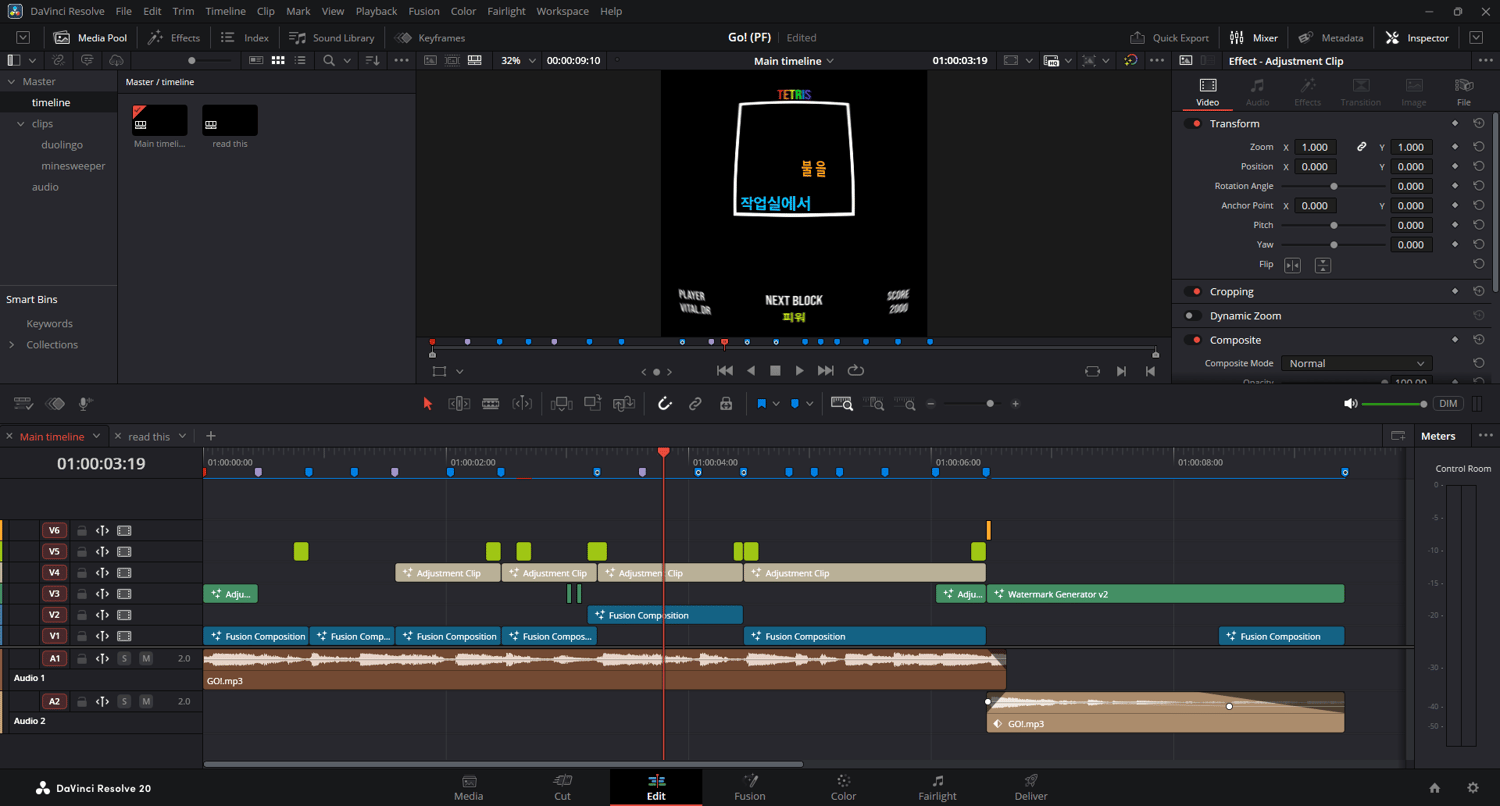
Task: Open the Fusion page
Action: [749, 787]
